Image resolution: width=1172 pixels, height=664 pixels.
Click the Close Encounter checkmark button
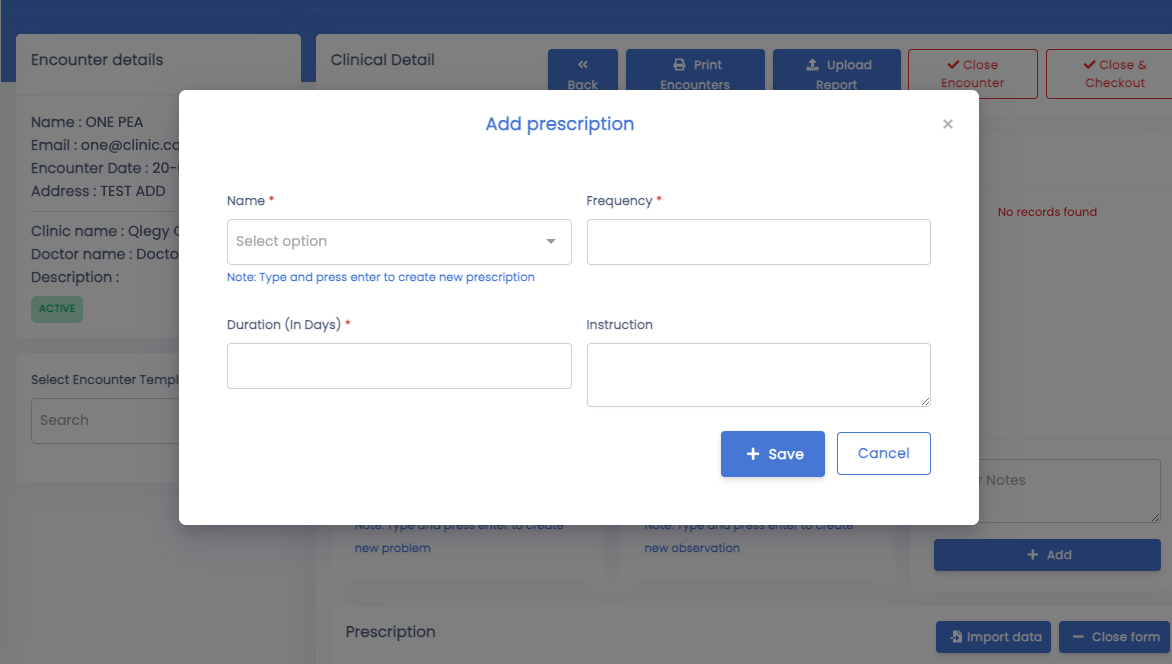coord(972,74)
